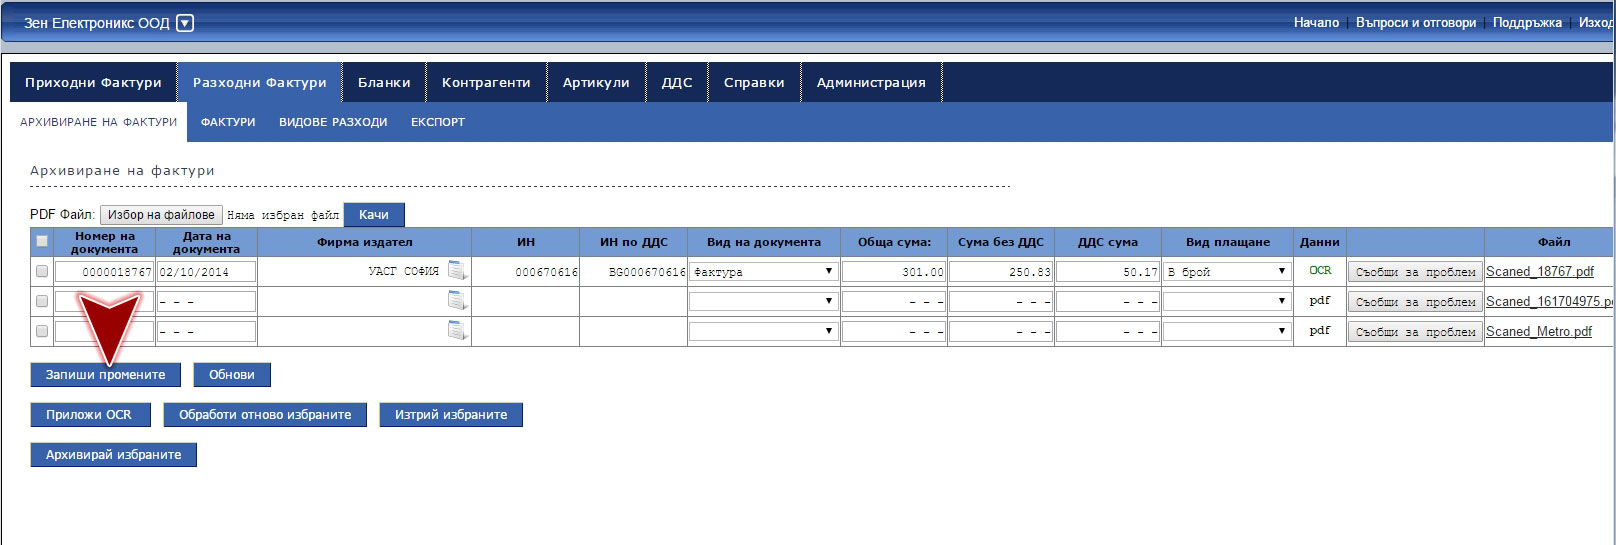The image size is (1616, 545).
Task: Click document number field in second row
Action: coord(104,301)
